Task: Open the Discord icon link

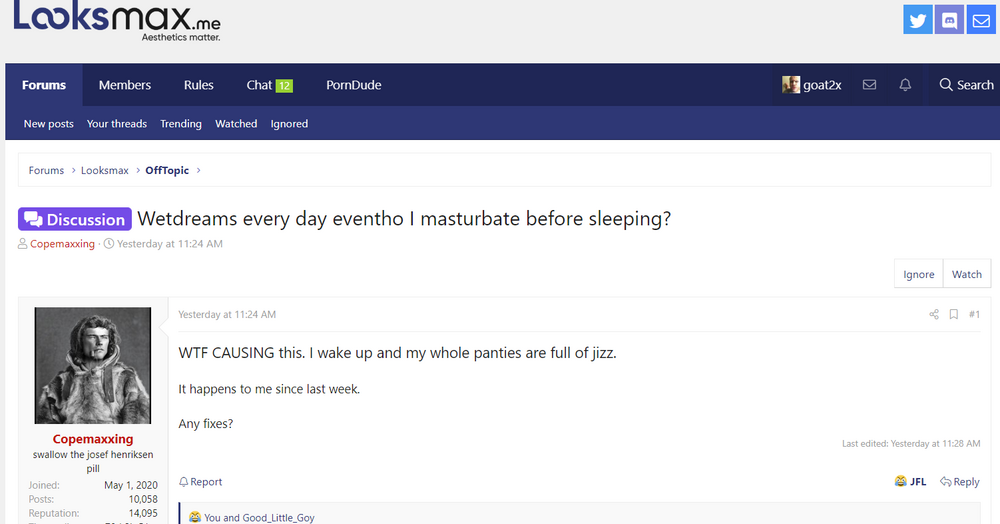Action: point(949,20)
